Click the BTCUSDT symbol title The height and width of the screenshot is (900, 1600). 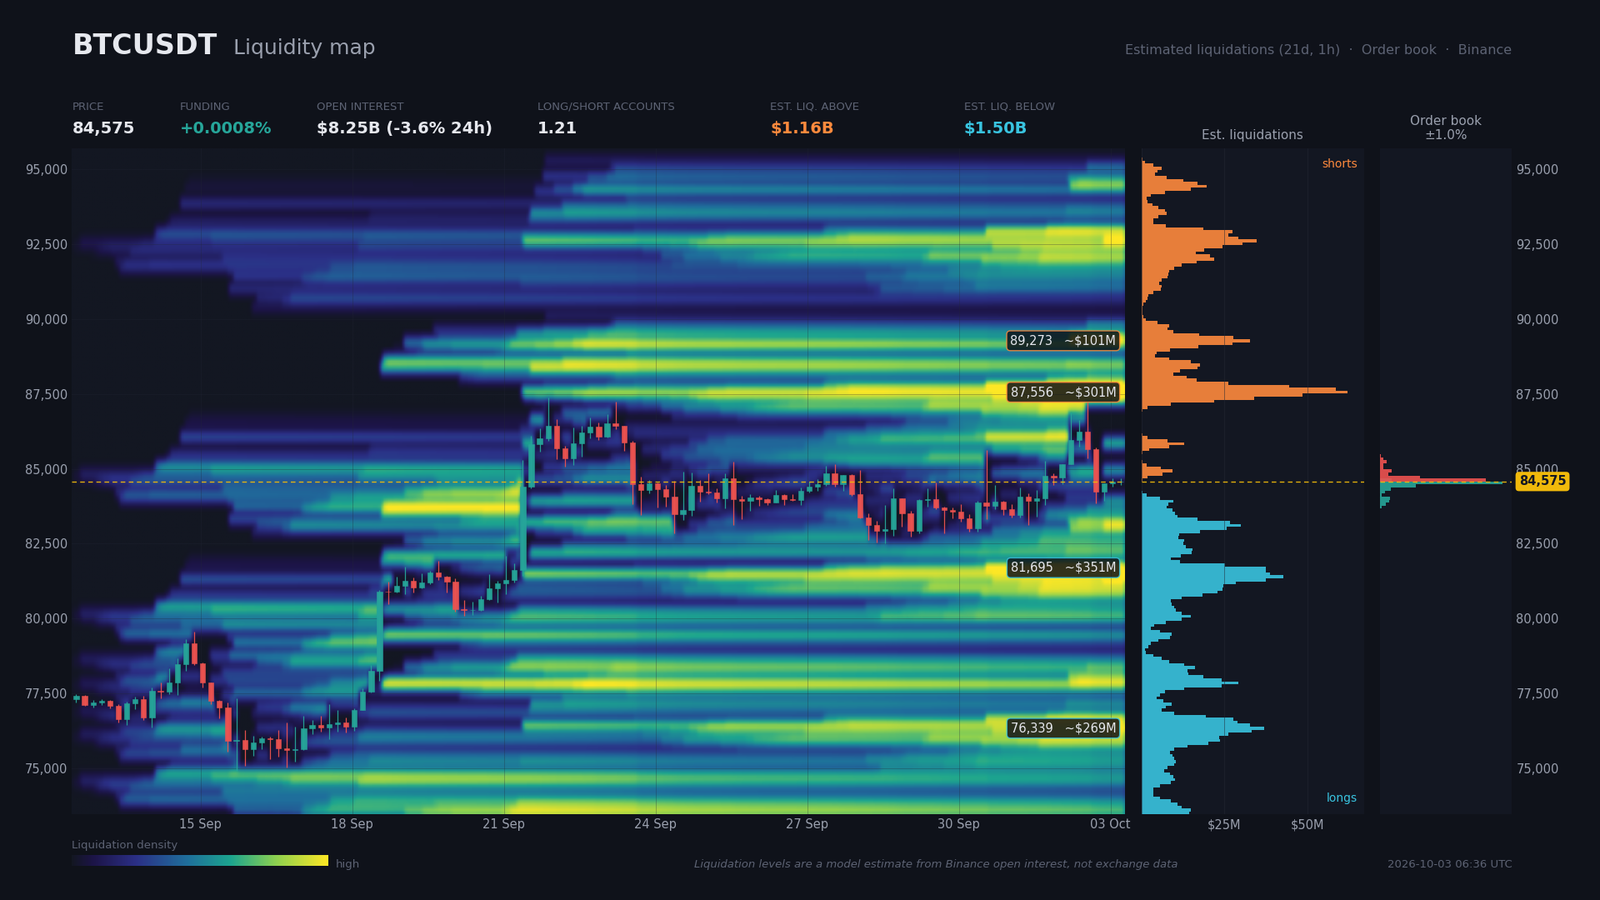144,46
